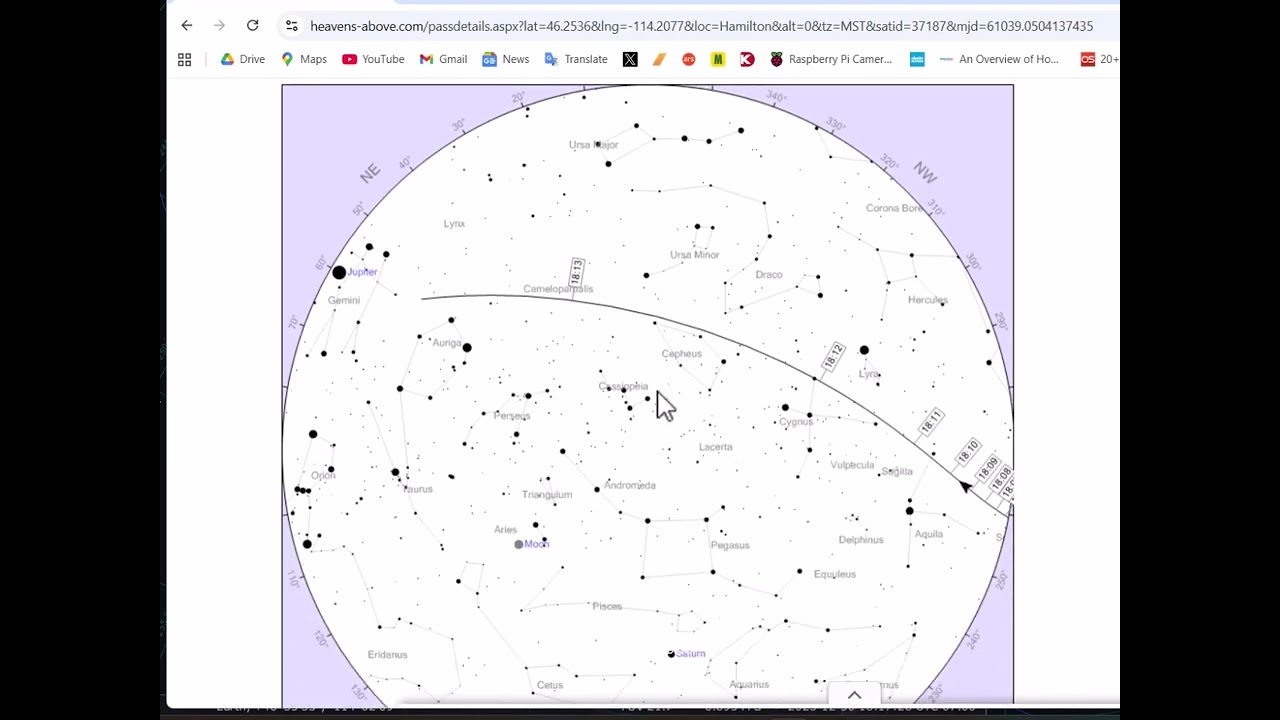Click the Taurus constellation label
This screenshot has width=1280, height=720.
pos(417,489)
